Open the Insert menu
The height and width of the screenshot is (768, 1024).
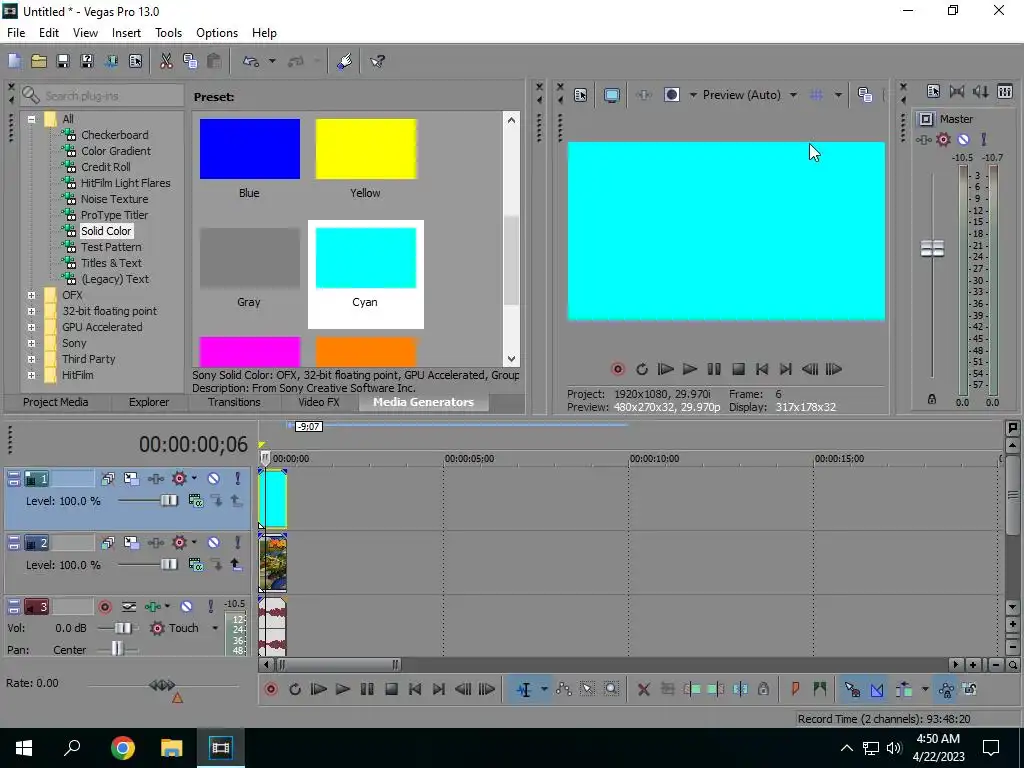point(126,33)
